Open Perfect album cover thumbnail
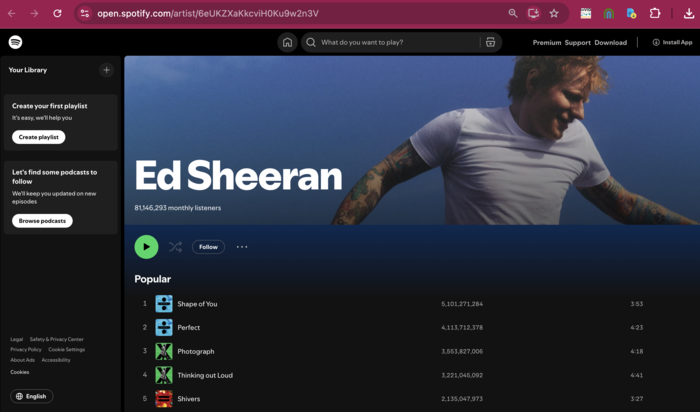The image size is (700, 412). click(164, 327)
